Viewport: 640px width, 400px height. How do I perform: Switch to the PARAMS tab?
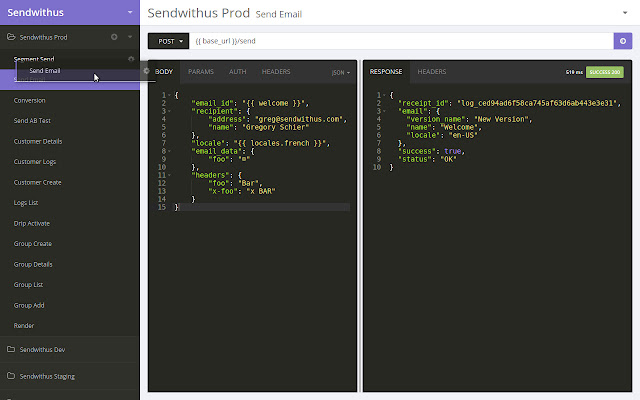point(201,72)
